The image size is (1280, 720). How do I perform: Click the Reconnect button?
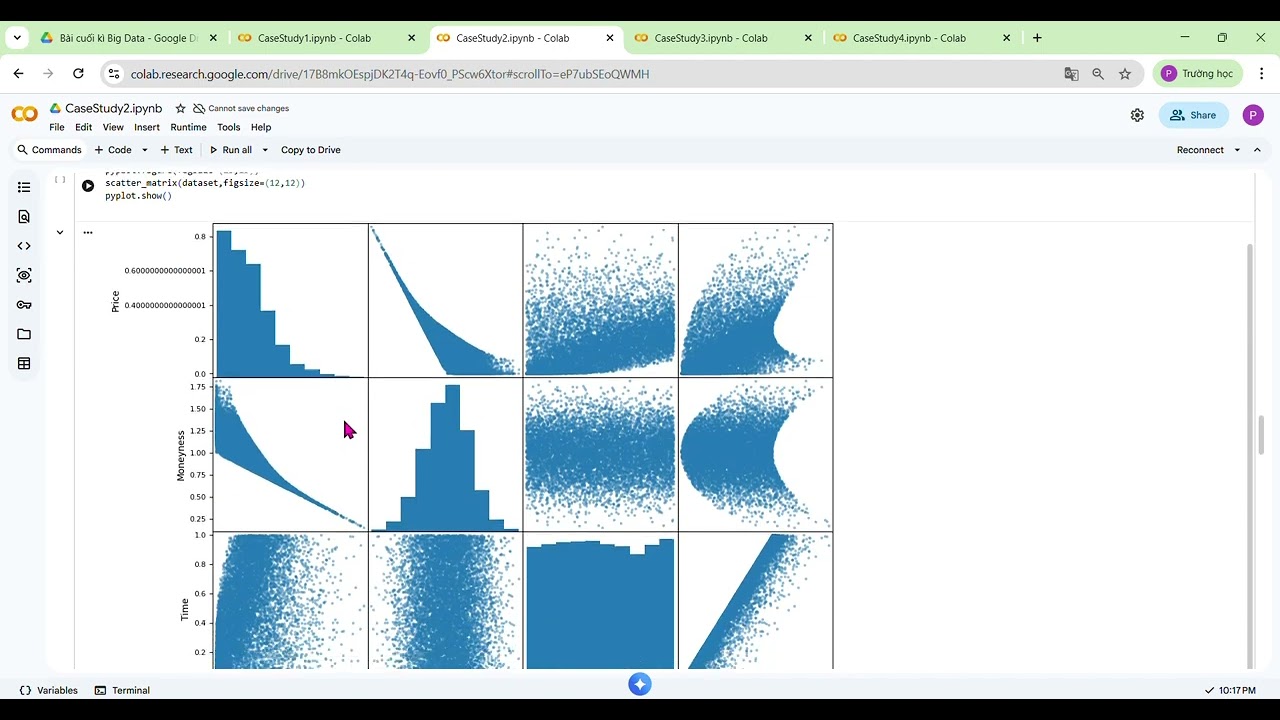(x=1200, y=150)
